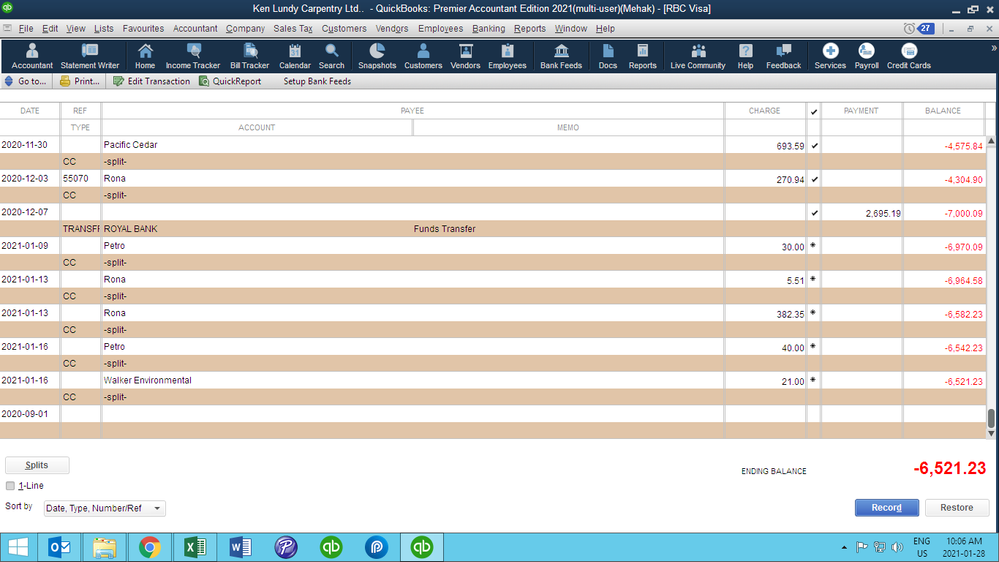Screen dimensions: 999x562
Task: Open Outlook from taskbar
Action: pos(59,547)
